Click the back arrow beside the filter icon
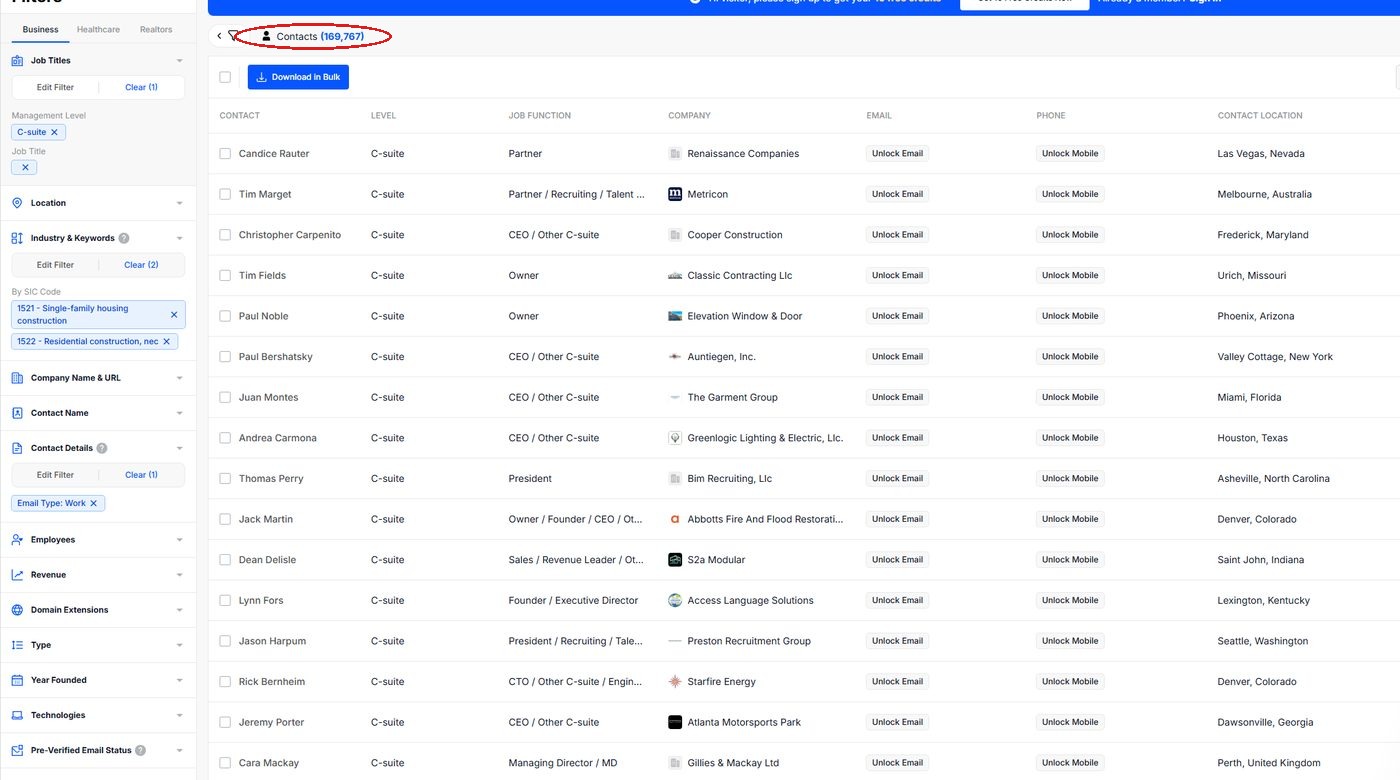The image size is (1400, 780). 219,36
